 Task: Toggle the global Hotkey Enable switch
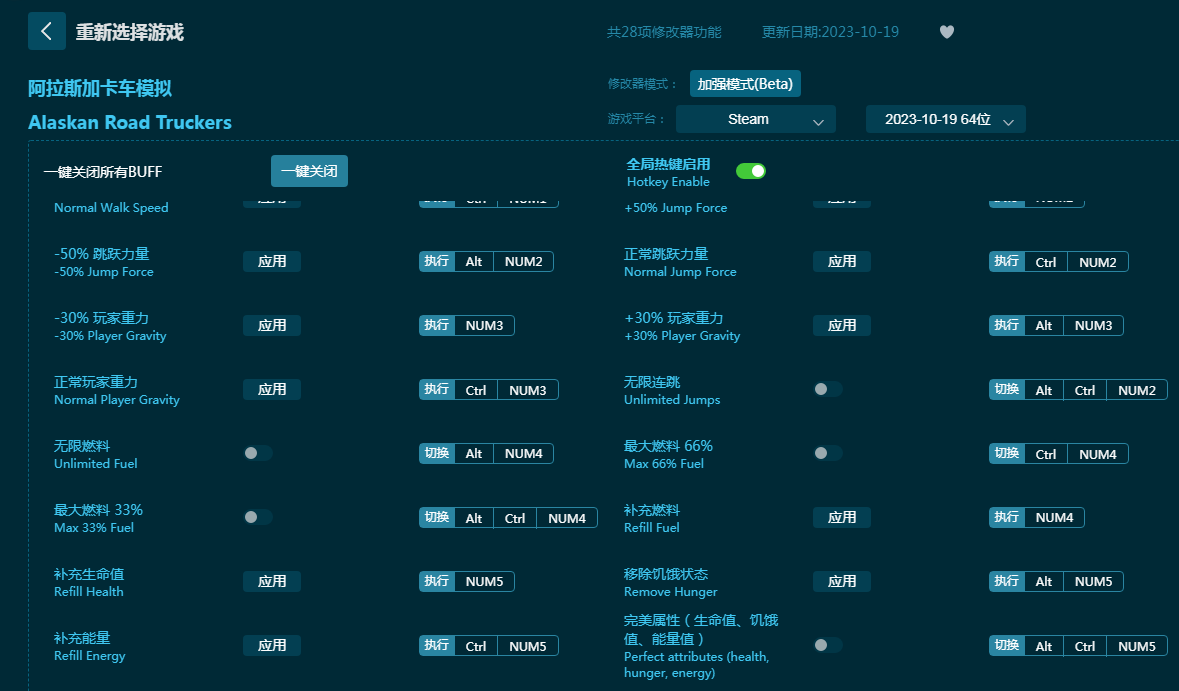point(751,171)
